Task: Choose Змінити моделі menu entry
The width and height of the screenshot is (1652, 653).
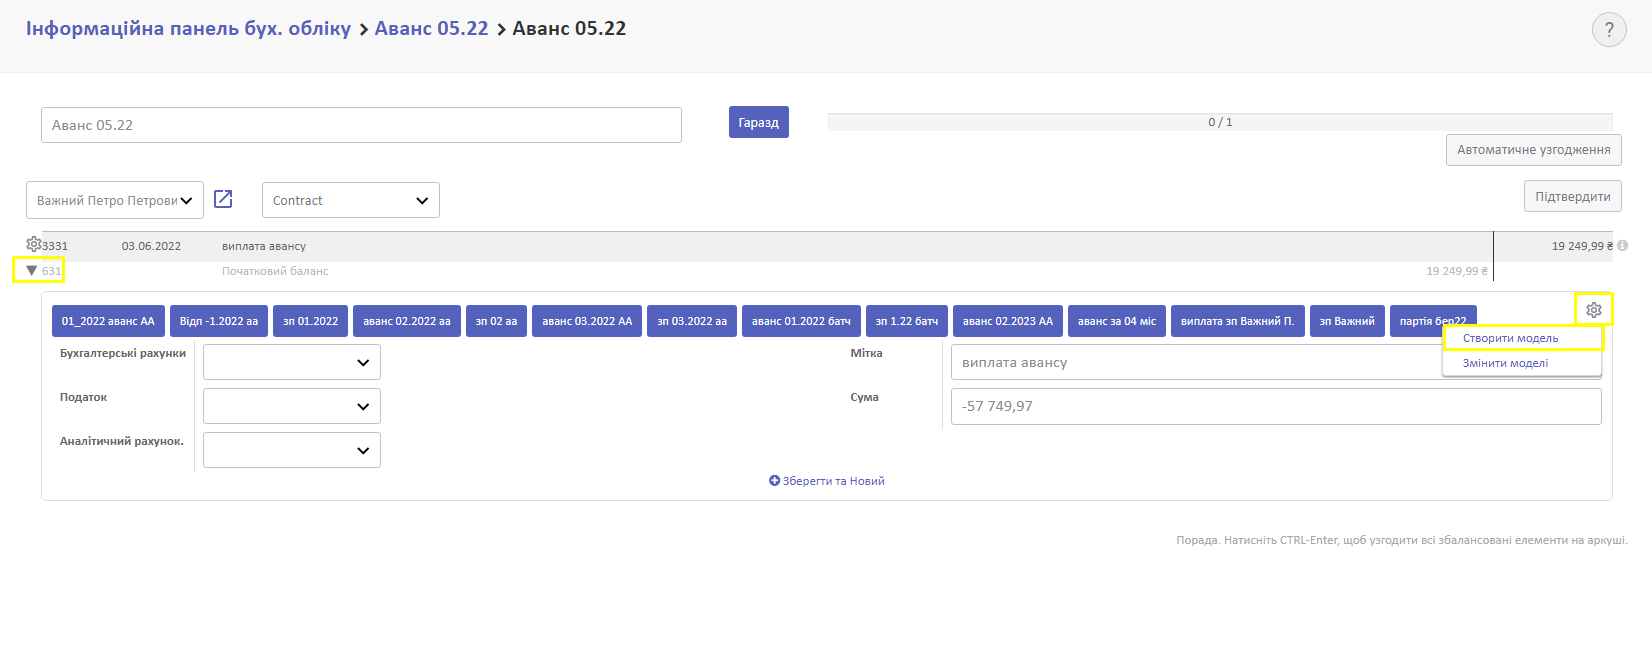Action: 1505,363
